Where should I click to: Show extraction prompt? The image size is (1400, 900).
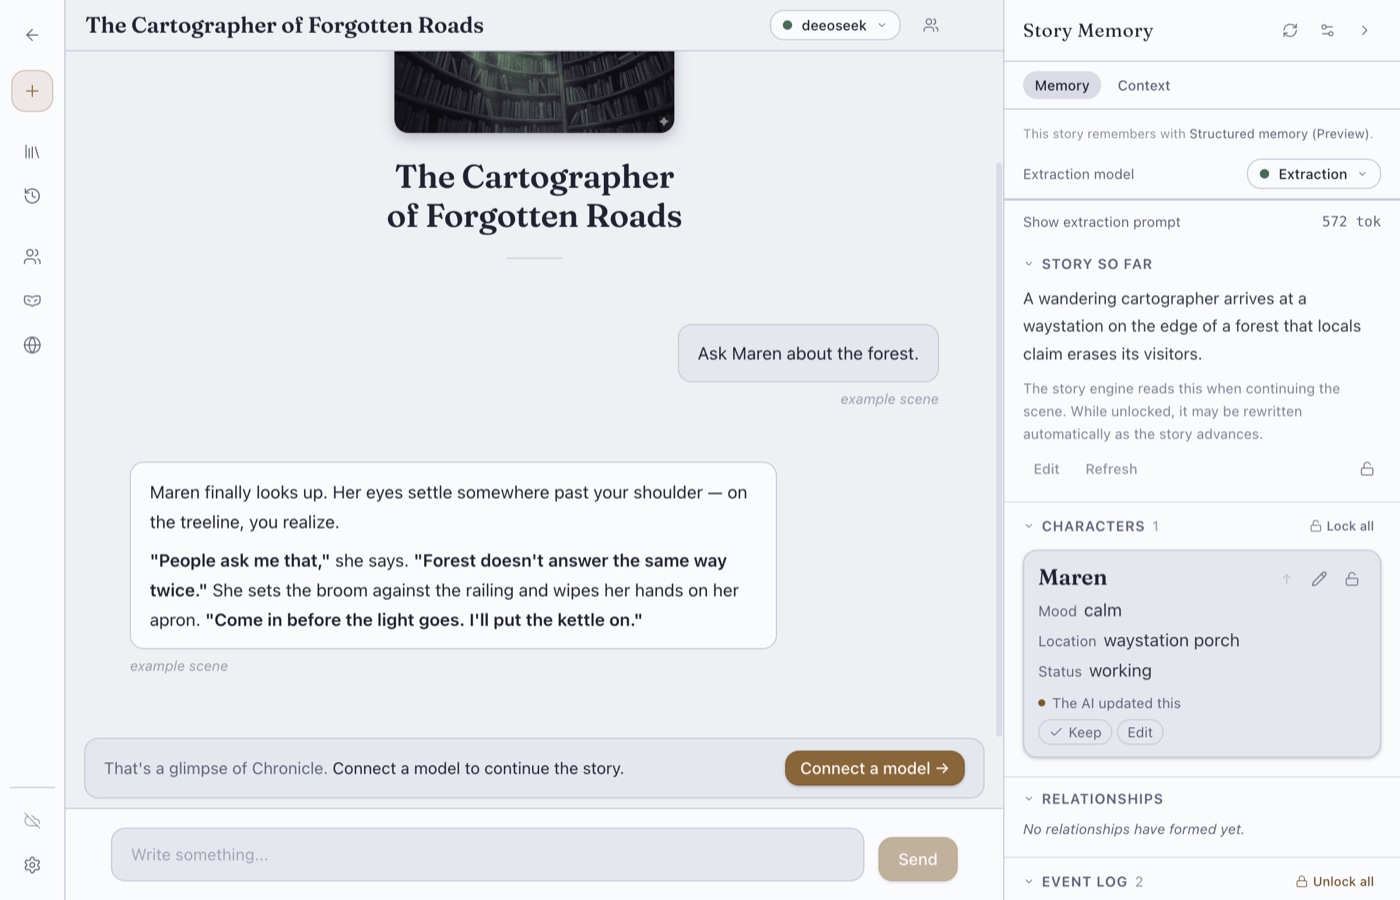1101,222
